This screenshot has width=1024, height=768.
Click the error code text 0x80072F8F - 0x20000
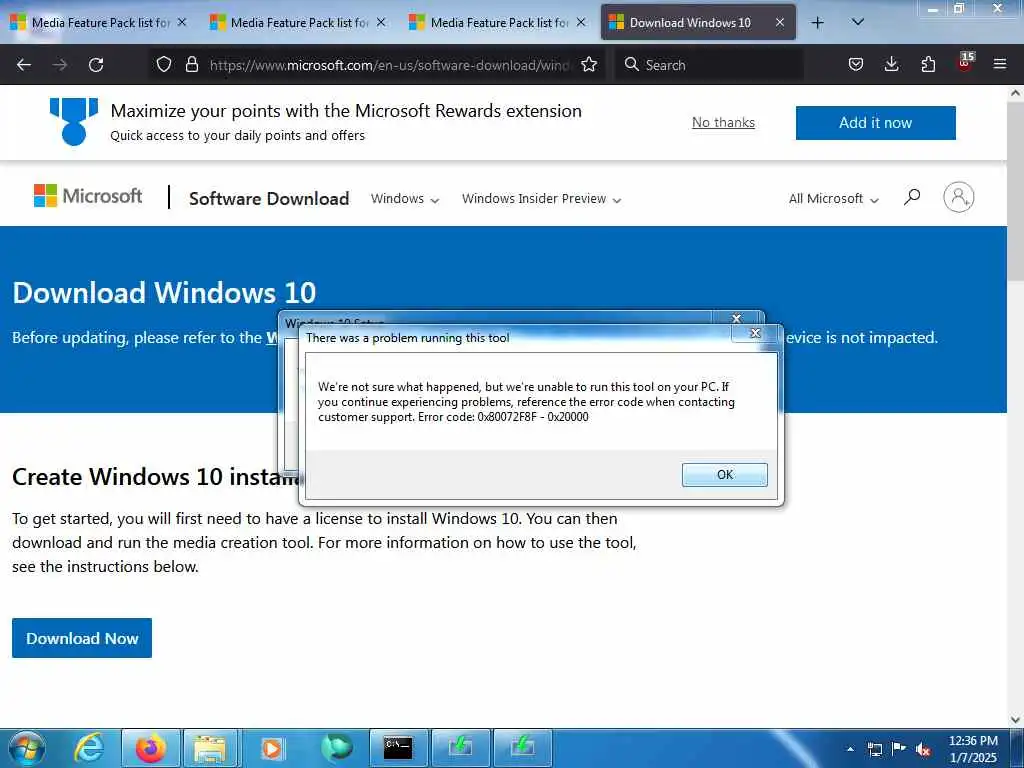tap(532, 417)
